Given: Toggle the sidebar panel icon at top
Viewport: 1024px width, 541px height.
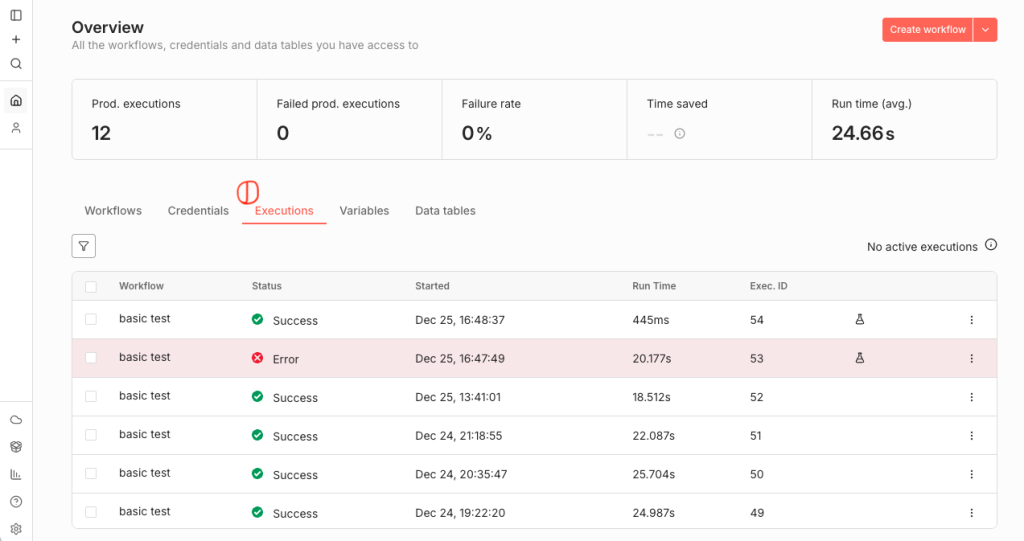Looking at the screenshot, I should tap(16, 15).
